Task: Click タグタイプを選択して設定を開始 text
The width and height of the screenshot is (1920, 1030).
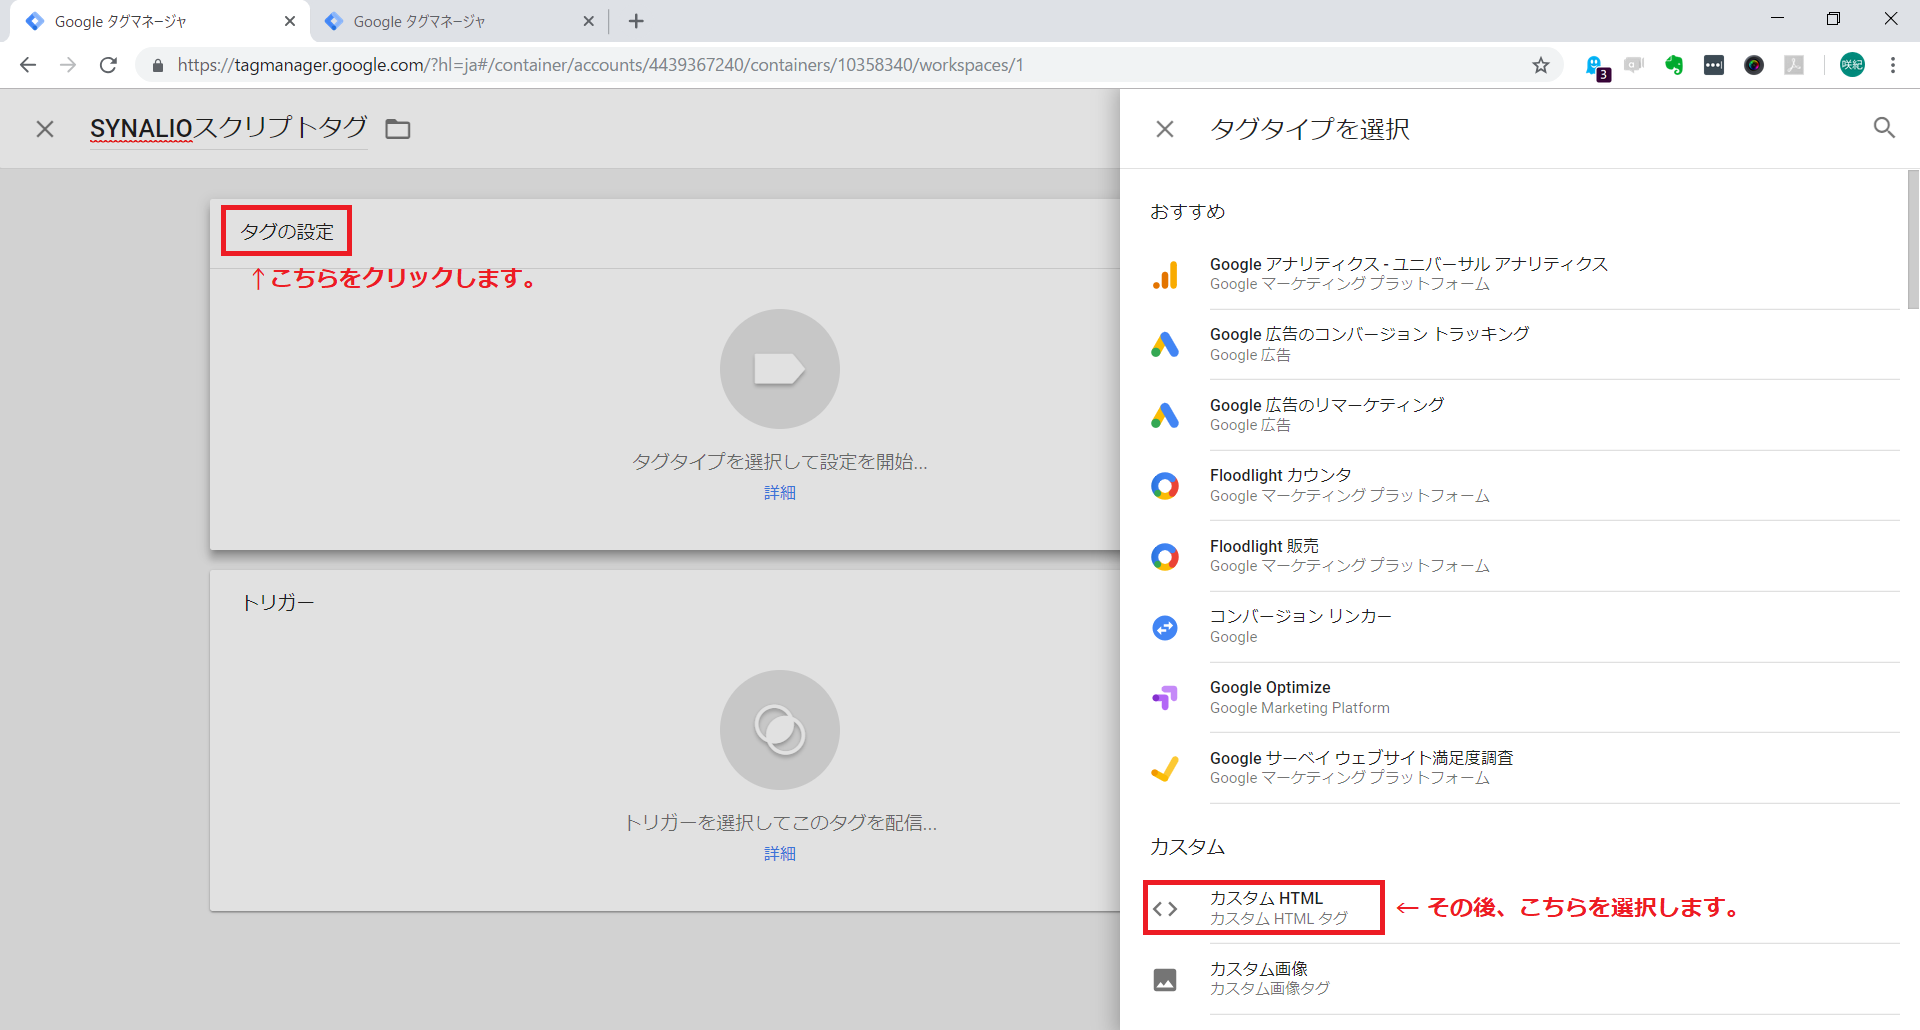Action: coord(780,462)
